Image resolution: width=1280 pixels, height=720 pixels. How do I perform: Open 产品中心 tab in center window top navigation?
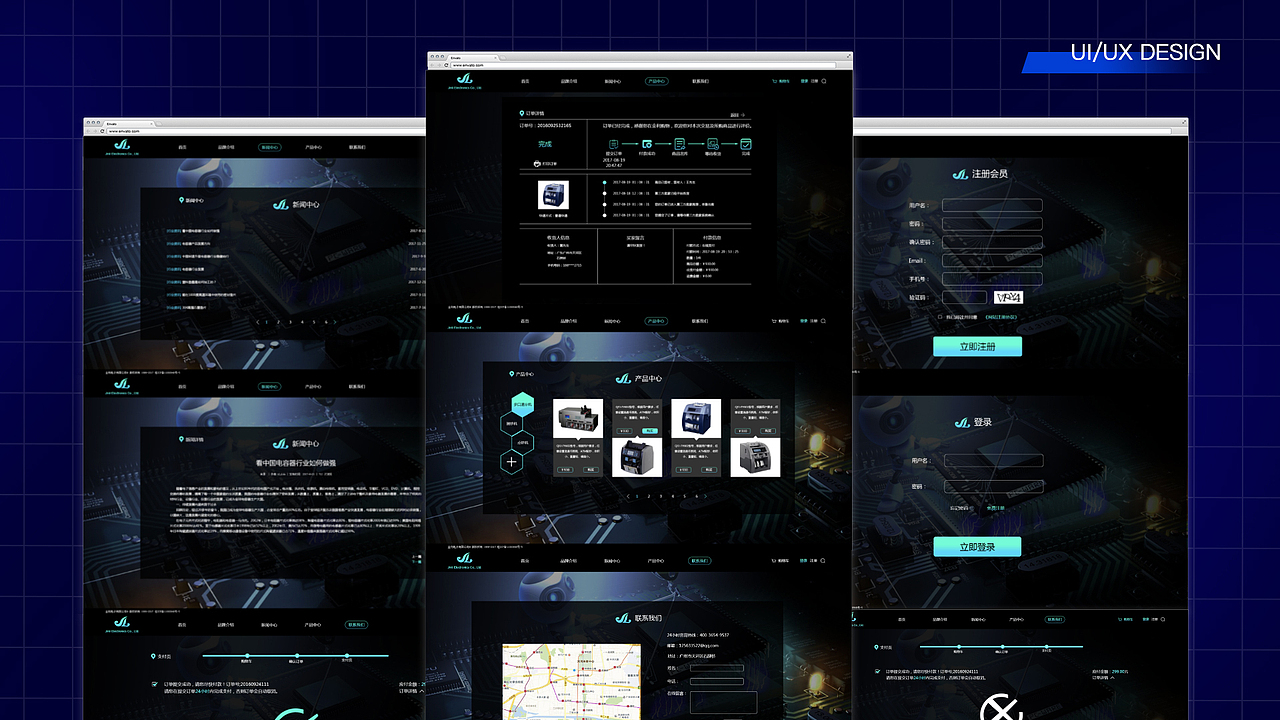[x=656, y=81]
